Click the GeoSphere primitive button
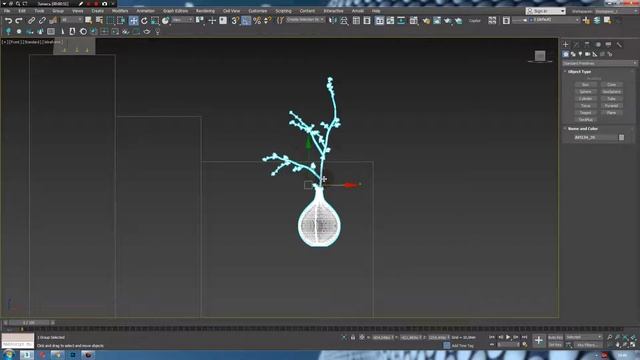The height and width of the screenshot is (360, 640). (611, 92)
